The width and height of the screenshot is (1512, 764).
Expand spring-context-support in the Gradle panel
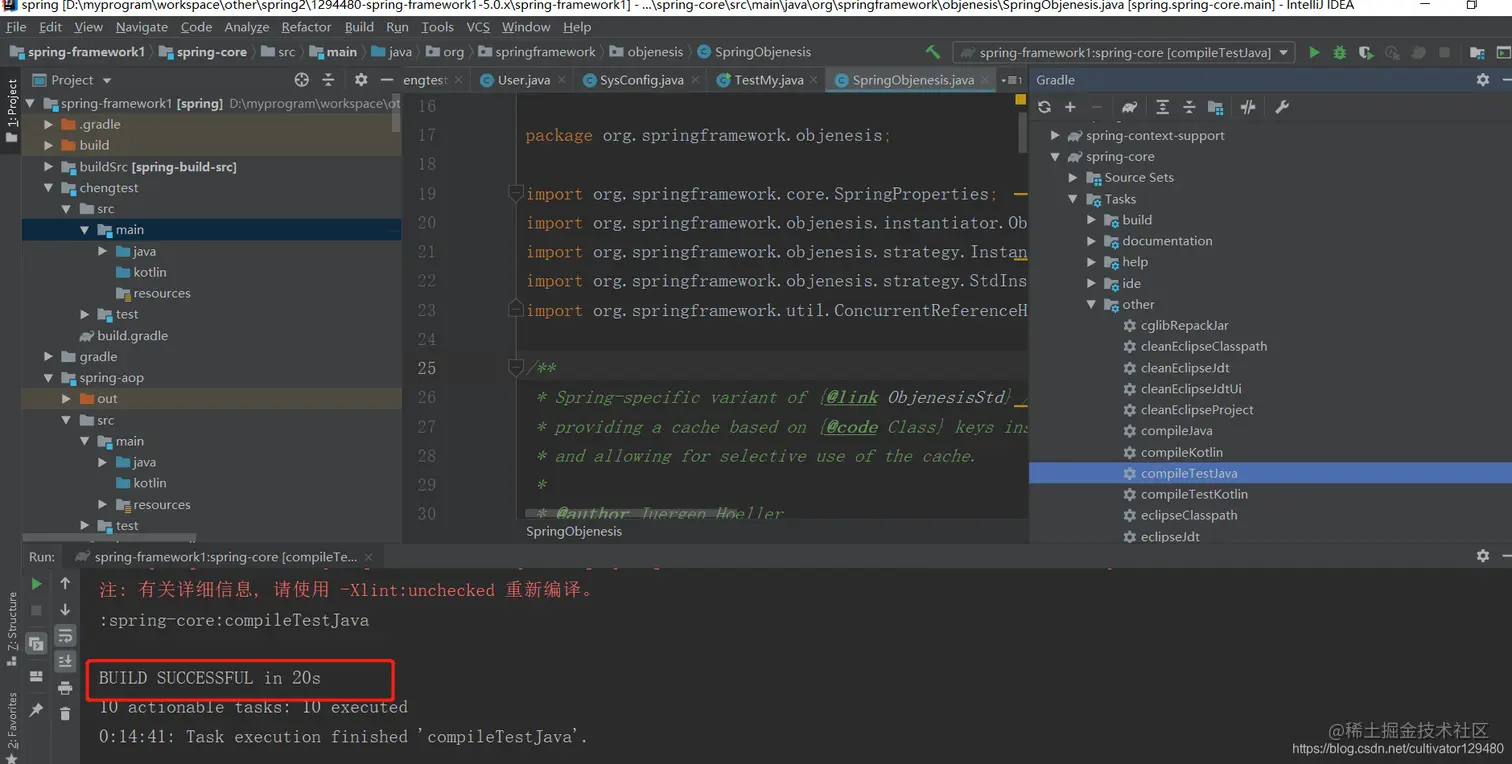tap(1054, 135)
